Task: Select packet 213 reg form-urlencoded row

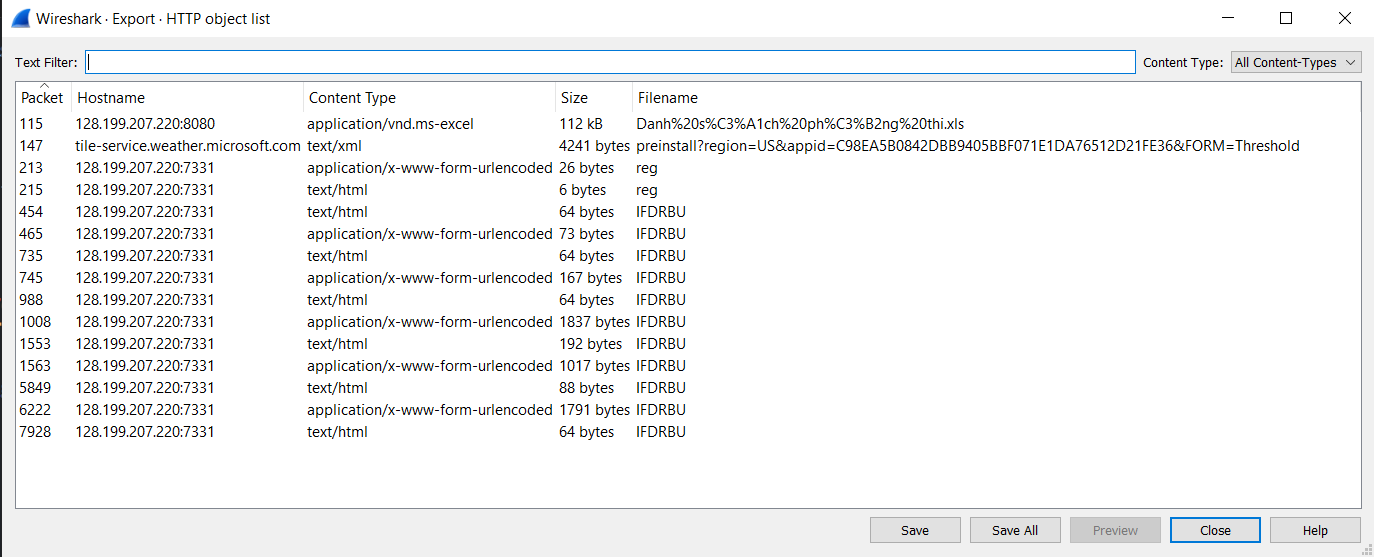Action: pos(688,168)
